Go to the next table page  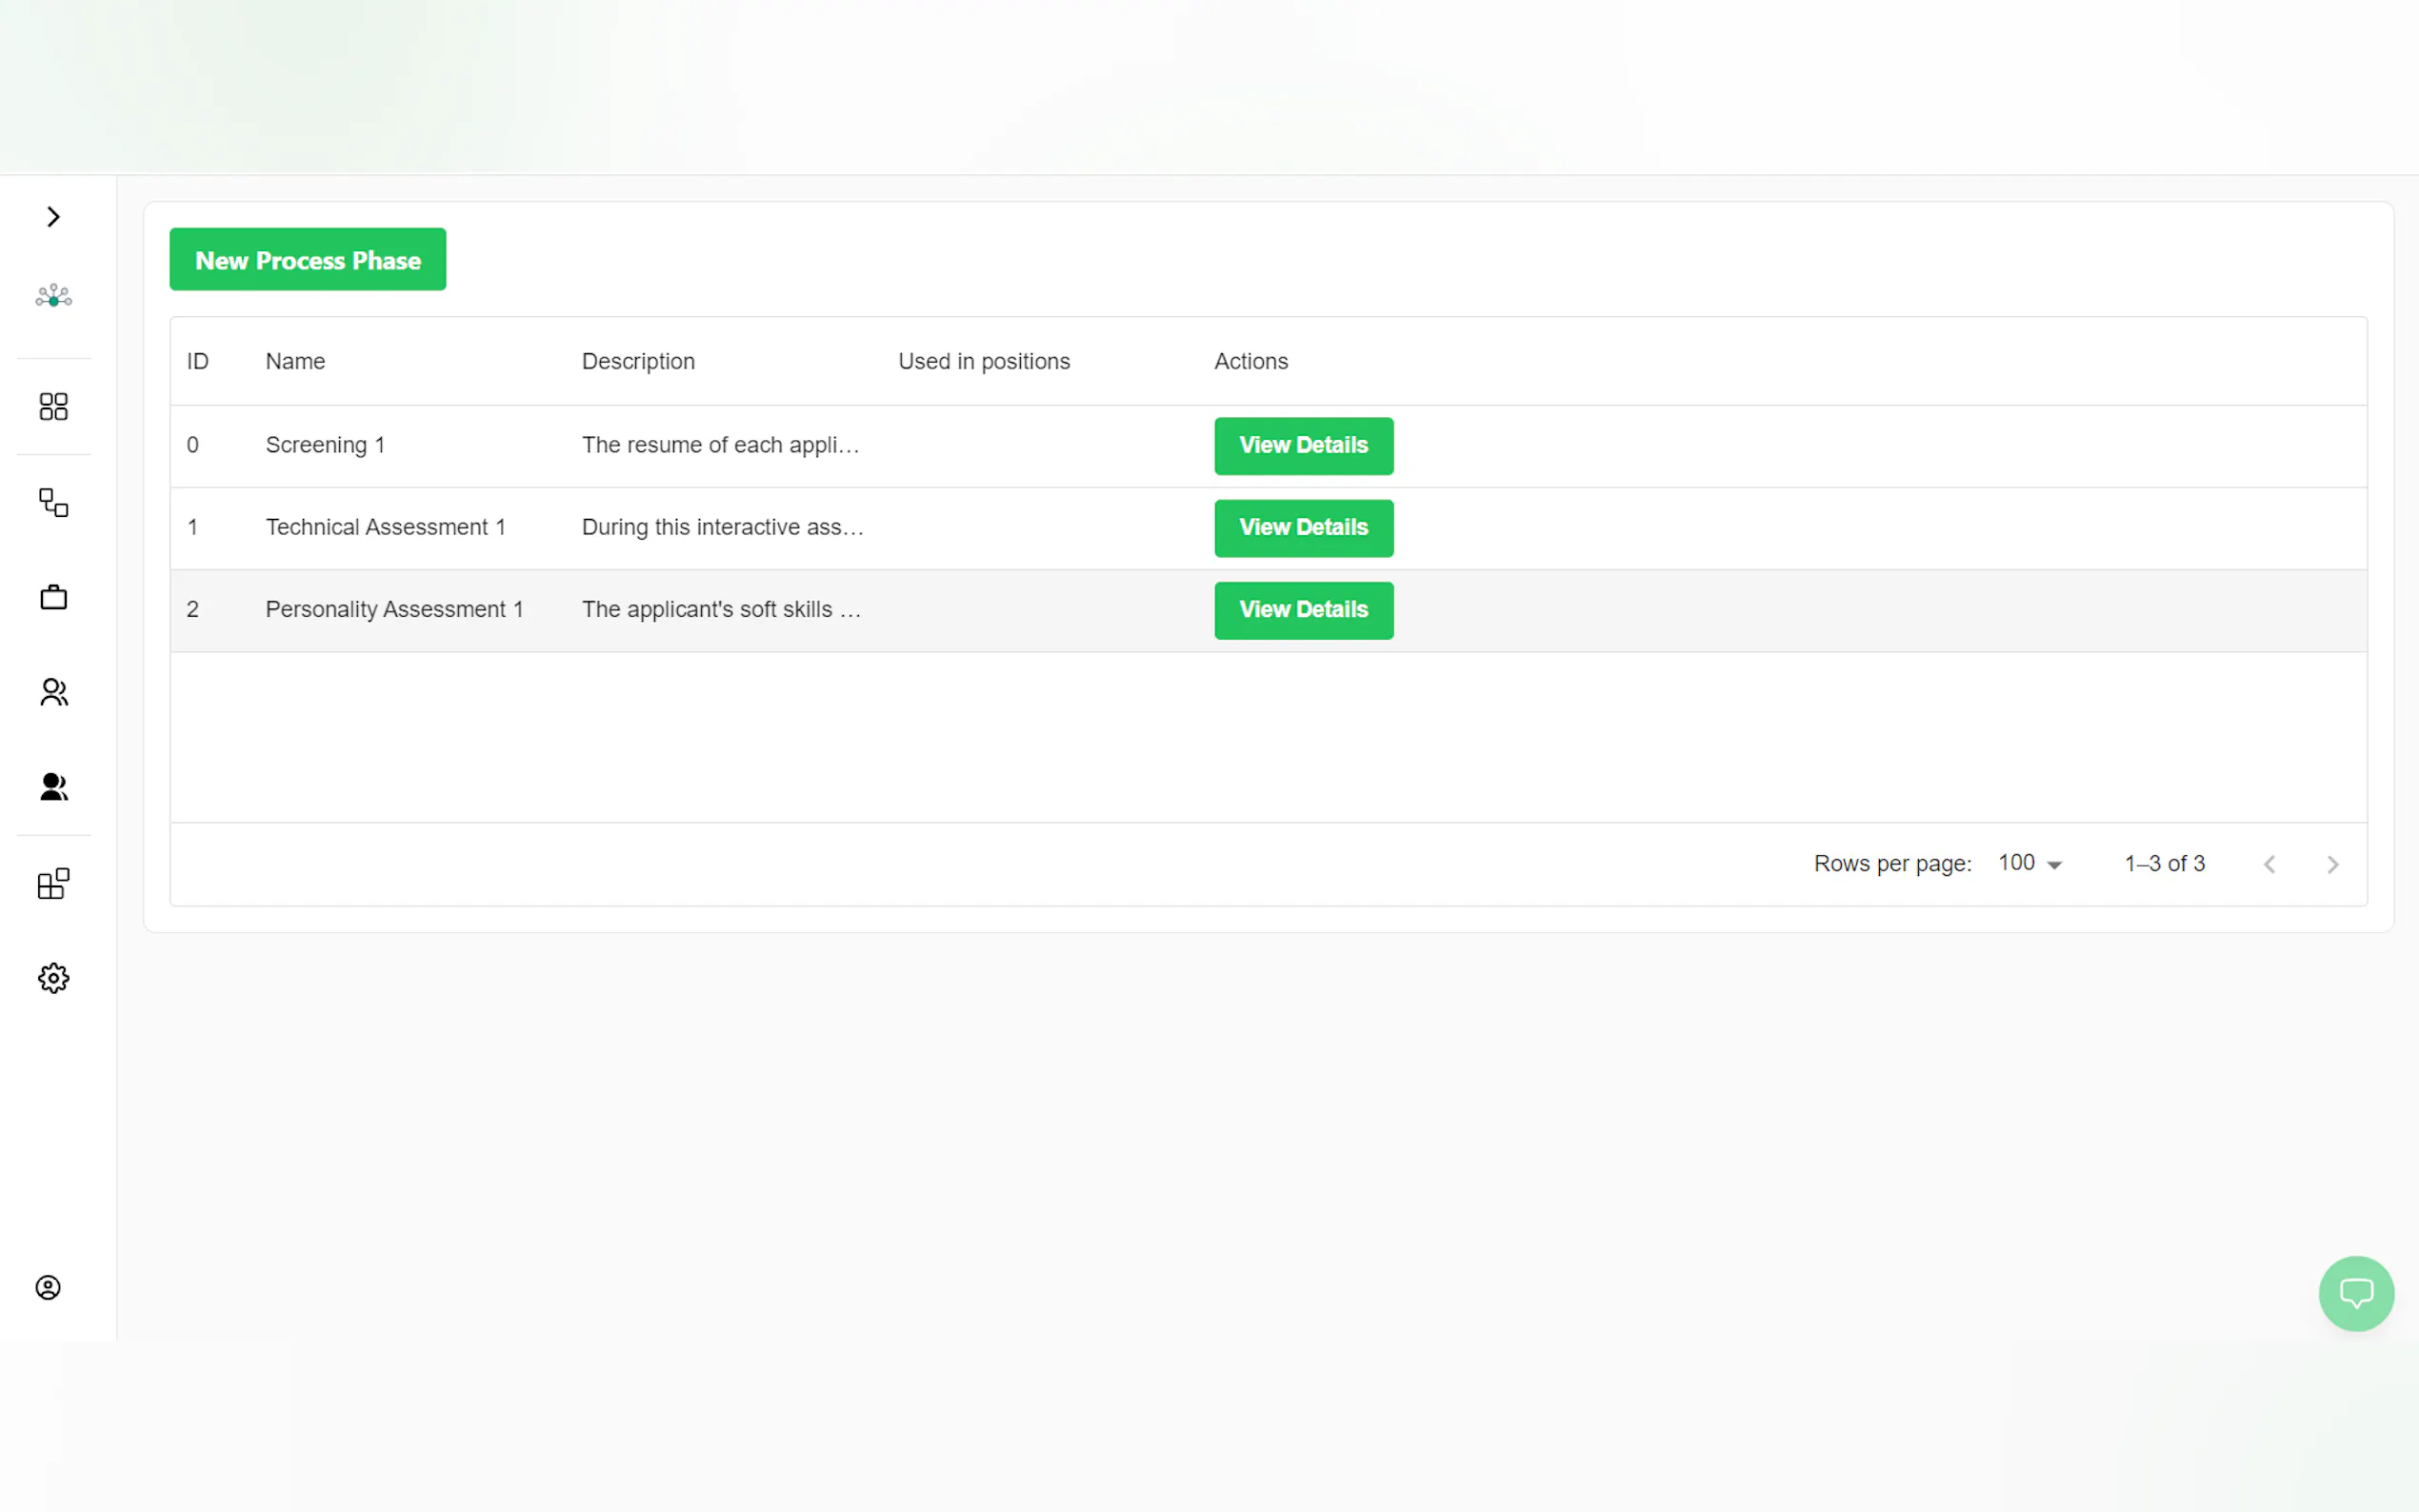2332,864
